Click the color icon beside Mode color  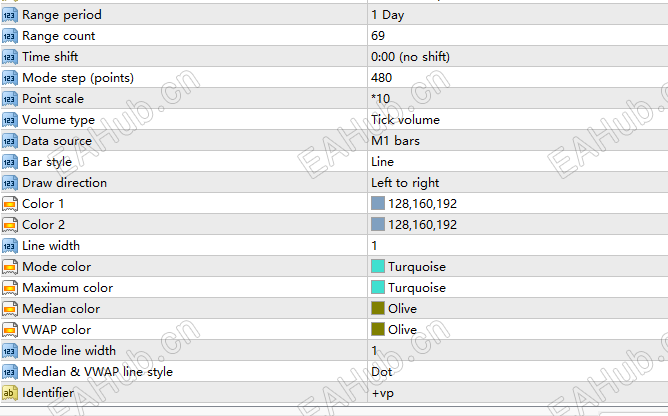tap(10, 267)
